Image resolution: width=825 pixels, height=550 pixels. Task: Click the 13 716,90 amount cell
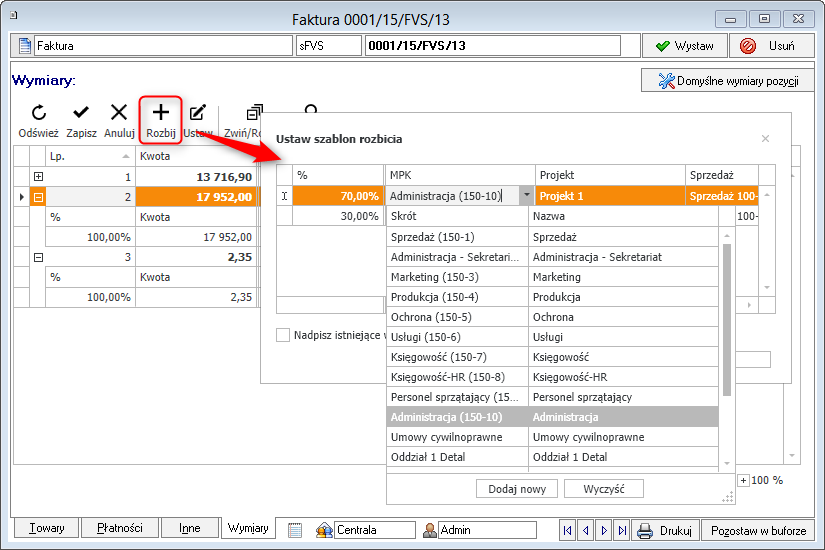(196, 177)
